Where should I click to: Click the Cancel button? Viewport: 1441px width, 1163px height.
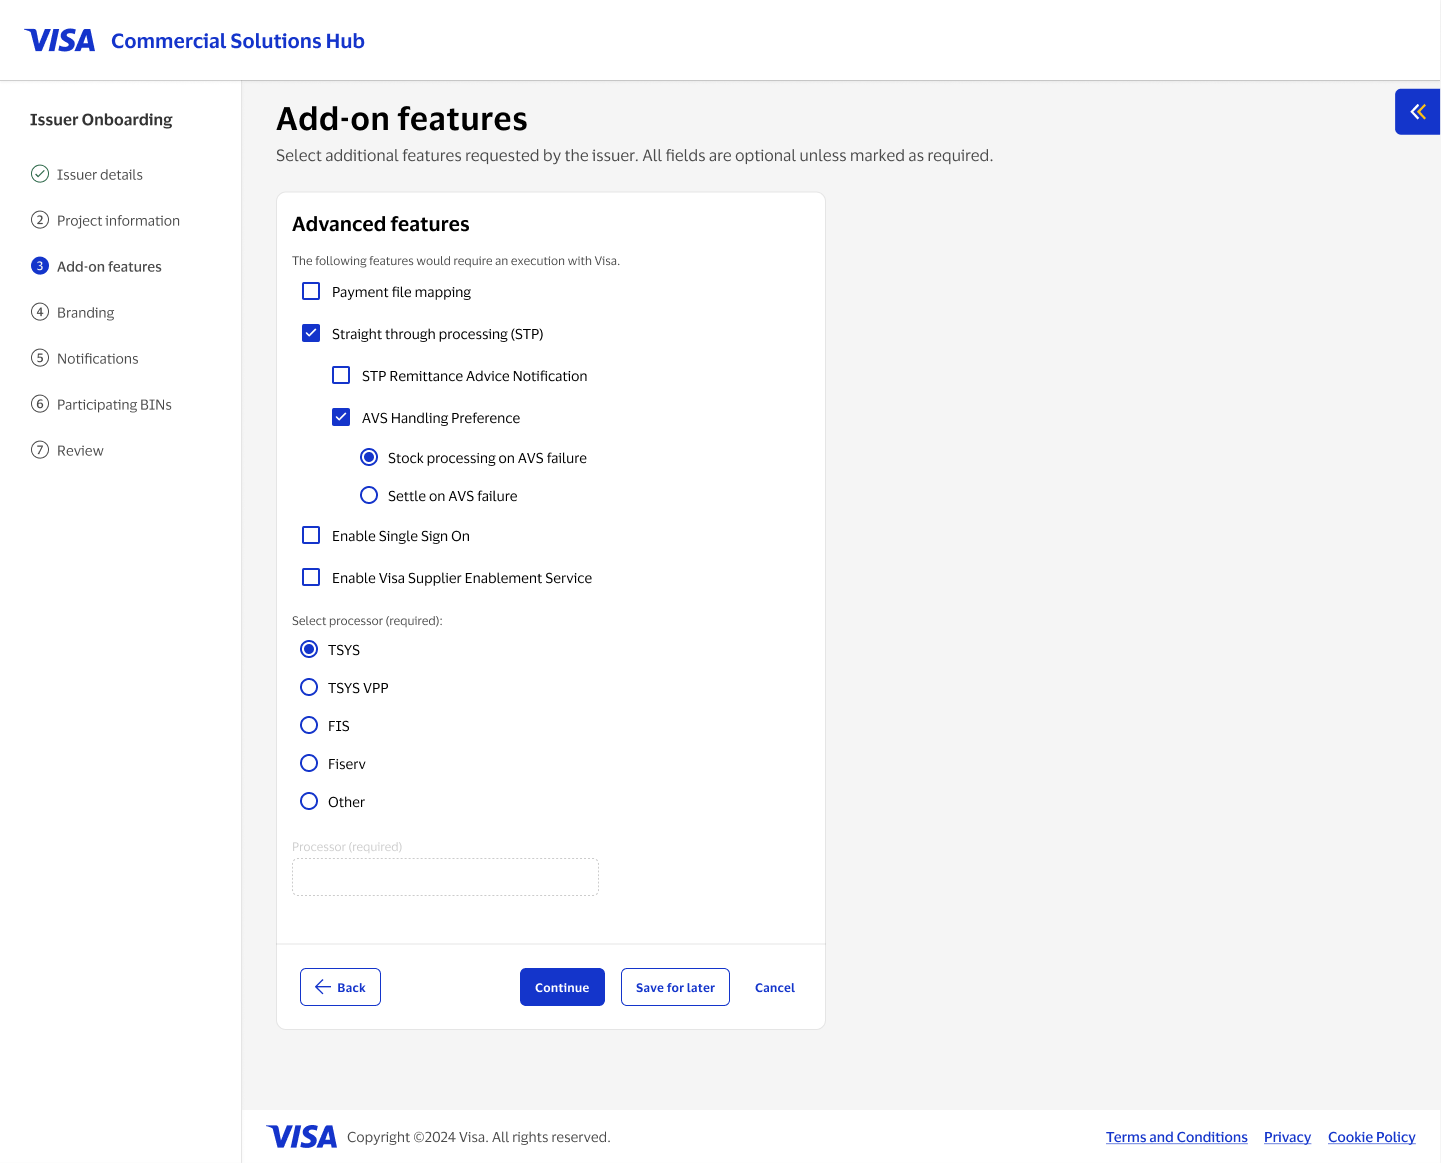coord(775,987)
